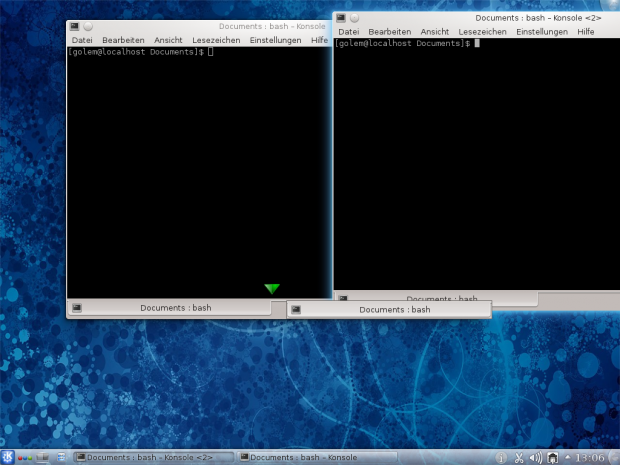Click the virtual desktop pager in panel
Screen dimensions: 620x465
click(x=42, y=458)
